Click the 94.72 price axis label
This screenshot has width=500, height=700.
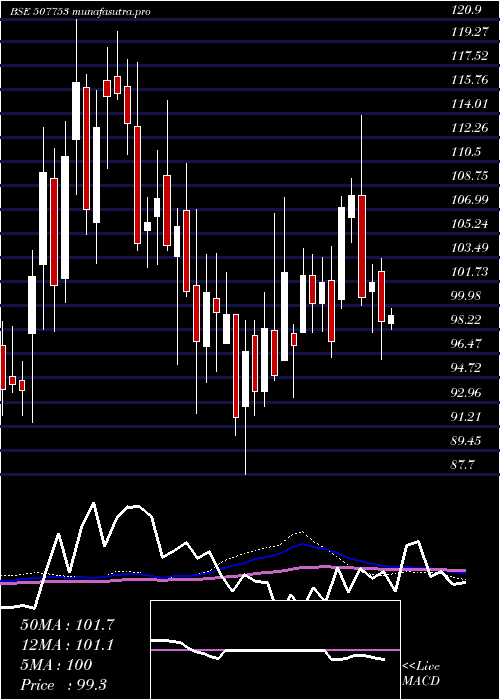tap(466, 368)
